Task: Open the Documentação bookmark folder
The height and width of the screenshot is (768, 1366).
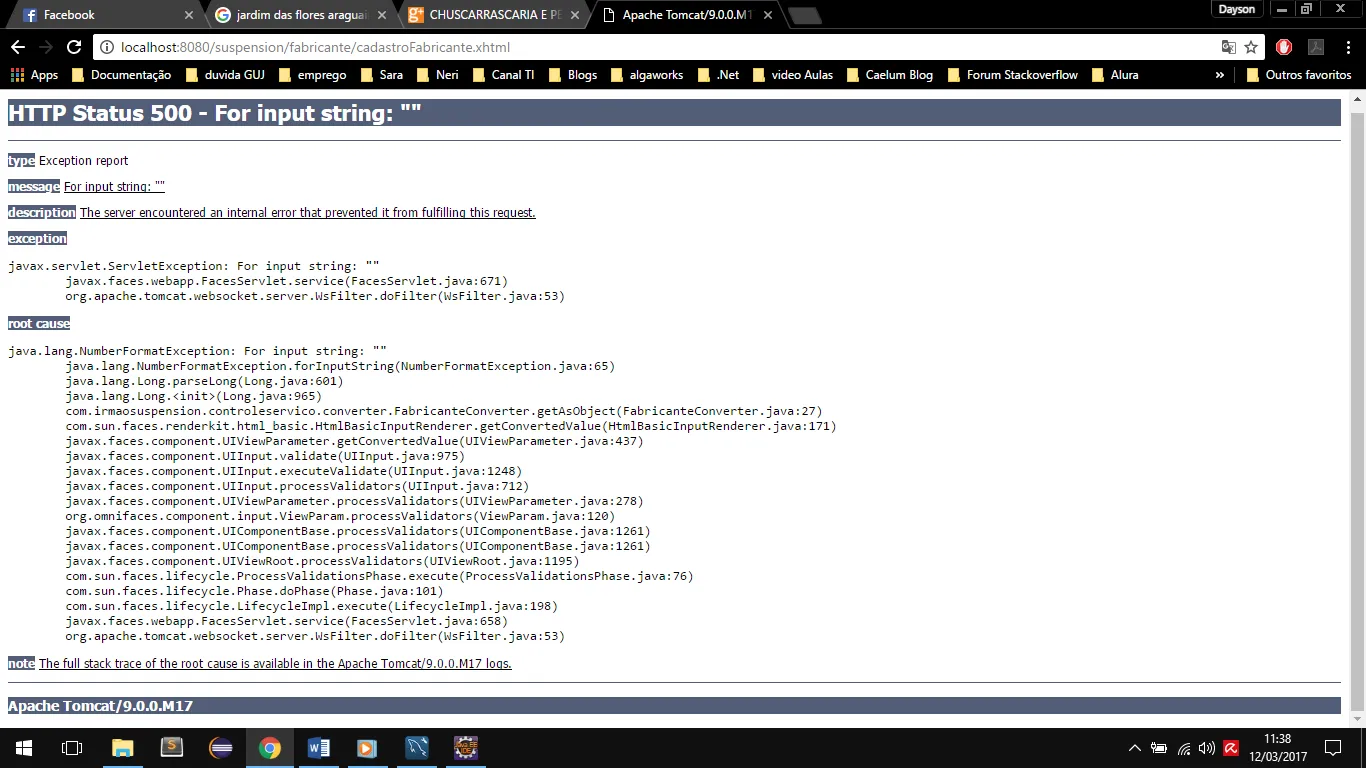Action: [120, 75]
